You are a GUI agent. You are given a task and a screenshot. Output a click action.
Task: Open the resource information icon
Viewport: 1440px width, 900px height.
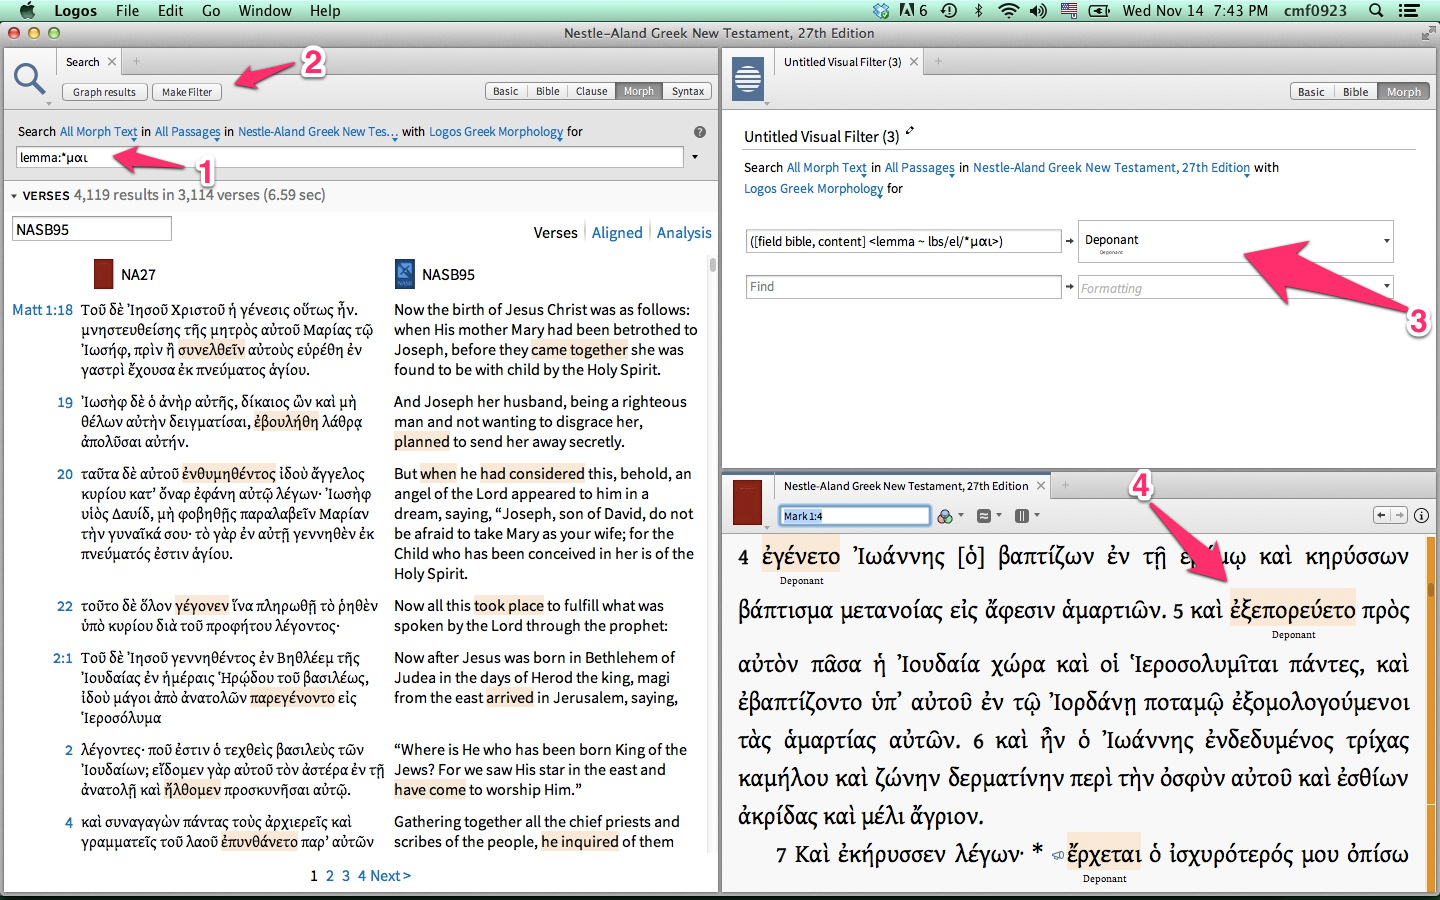(1421, 515)
